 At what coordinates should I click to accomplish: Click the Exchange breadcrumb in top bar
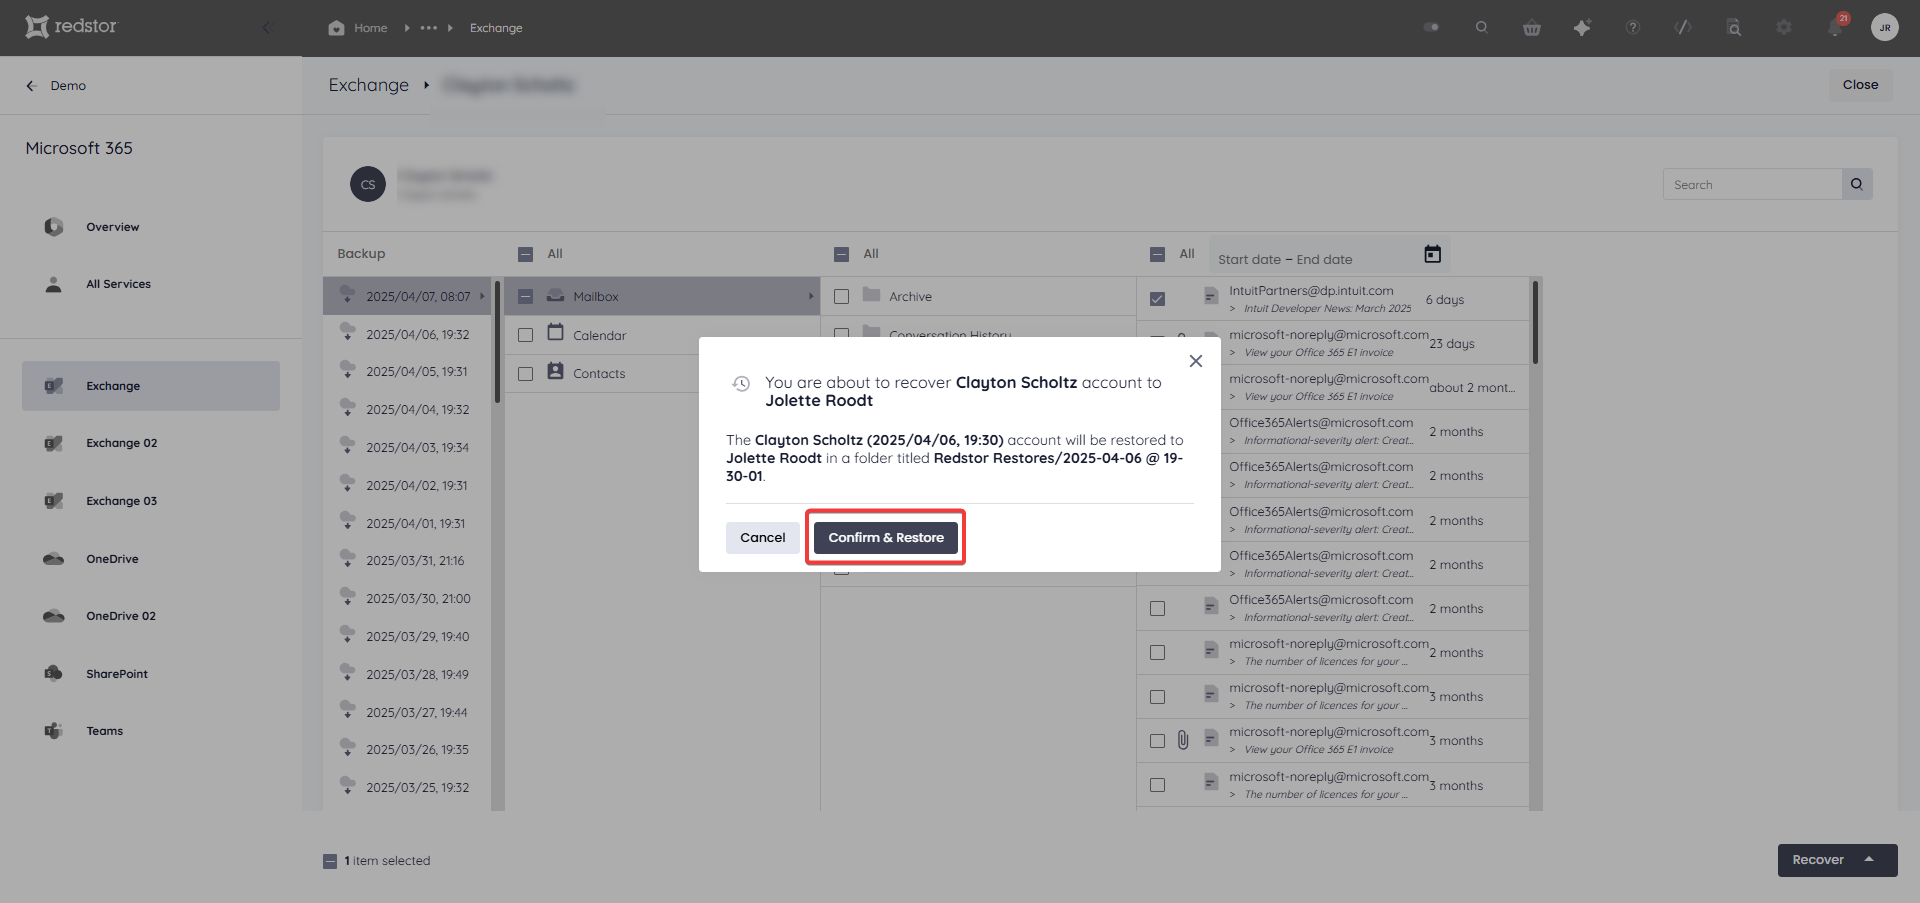(496, 28)
